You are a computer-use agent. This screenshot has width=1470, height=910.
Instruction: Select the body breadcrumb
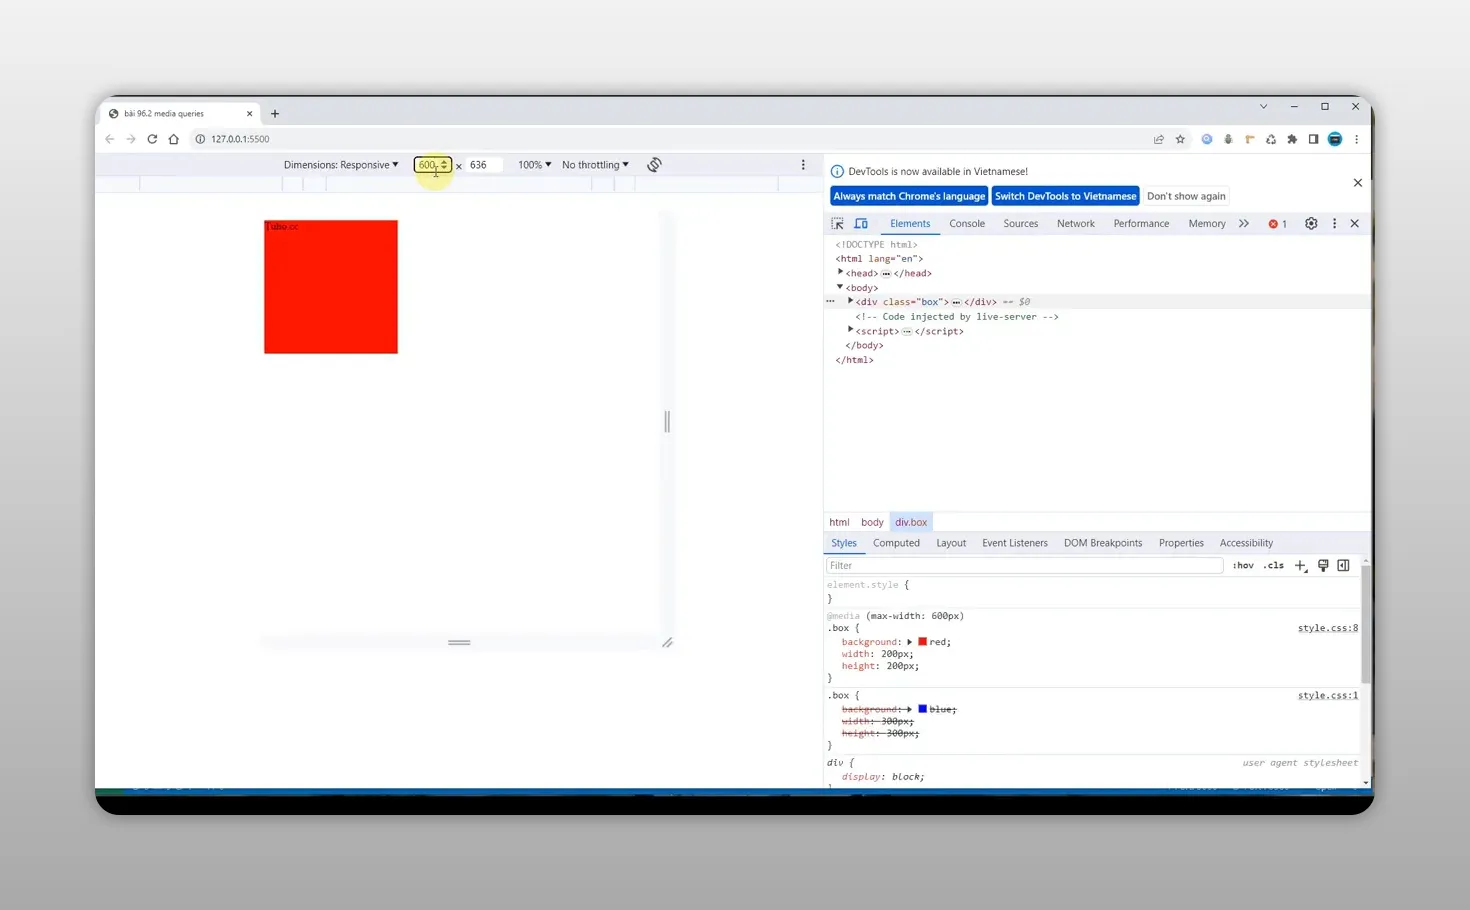tap(872, 522)
